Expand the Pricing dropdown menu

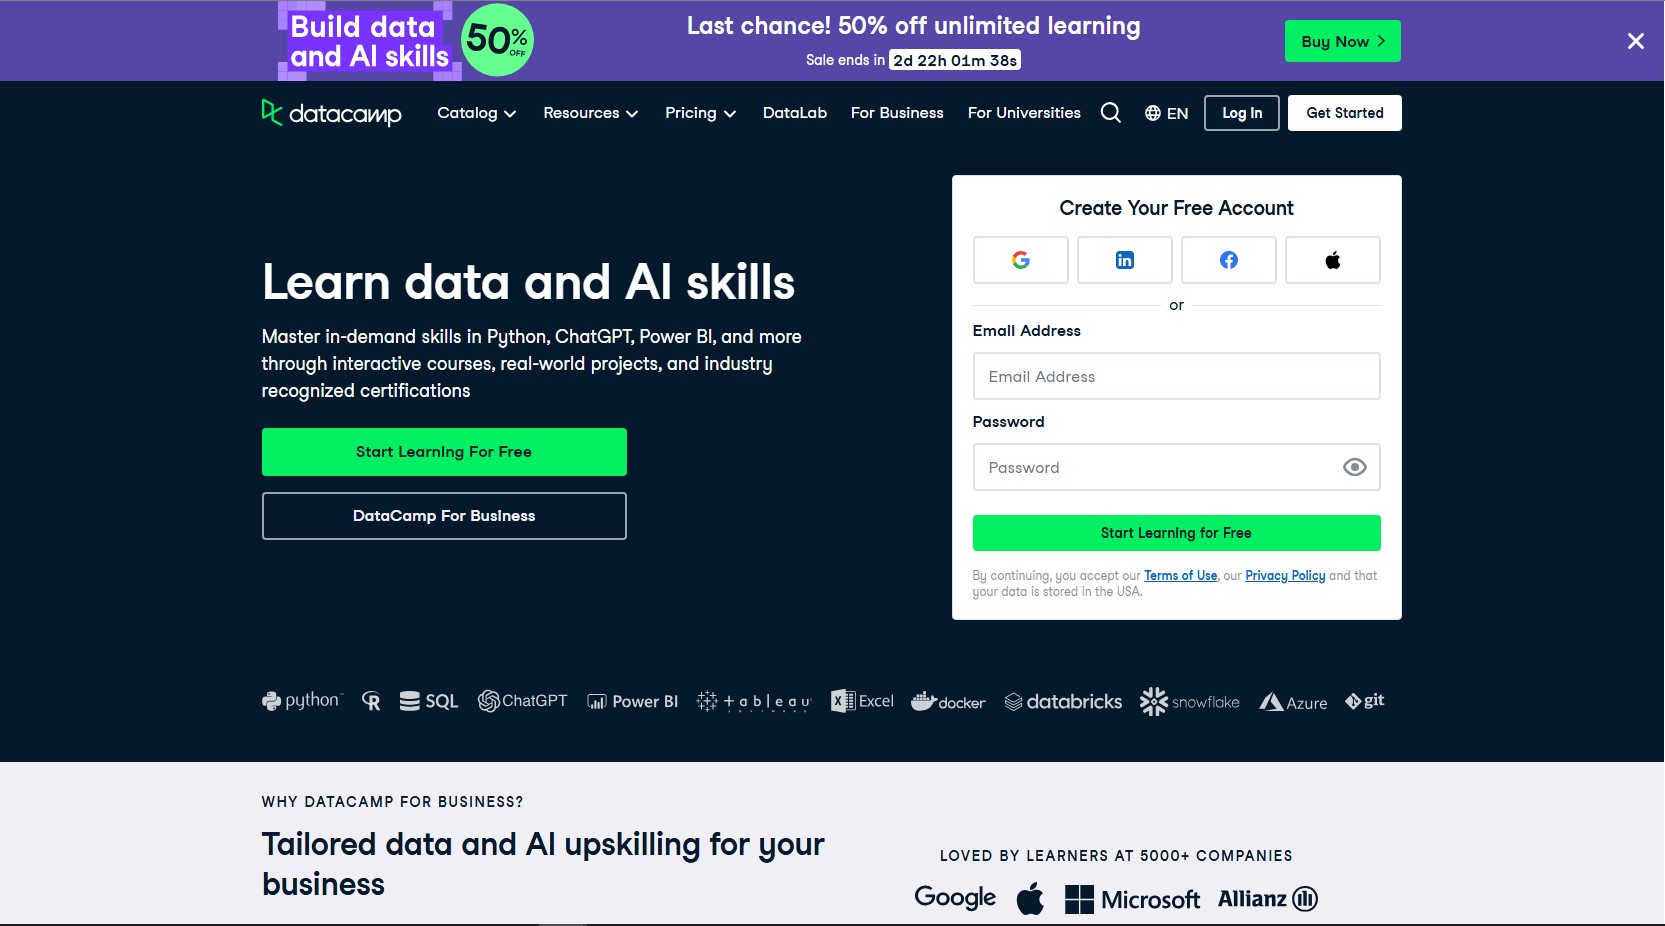coord(700,113)
